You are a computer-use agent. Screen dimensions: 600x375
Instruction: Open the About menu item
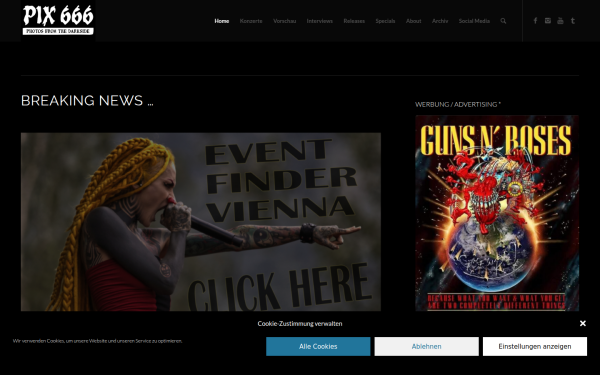pyautogui.click(x=414, y=21)
